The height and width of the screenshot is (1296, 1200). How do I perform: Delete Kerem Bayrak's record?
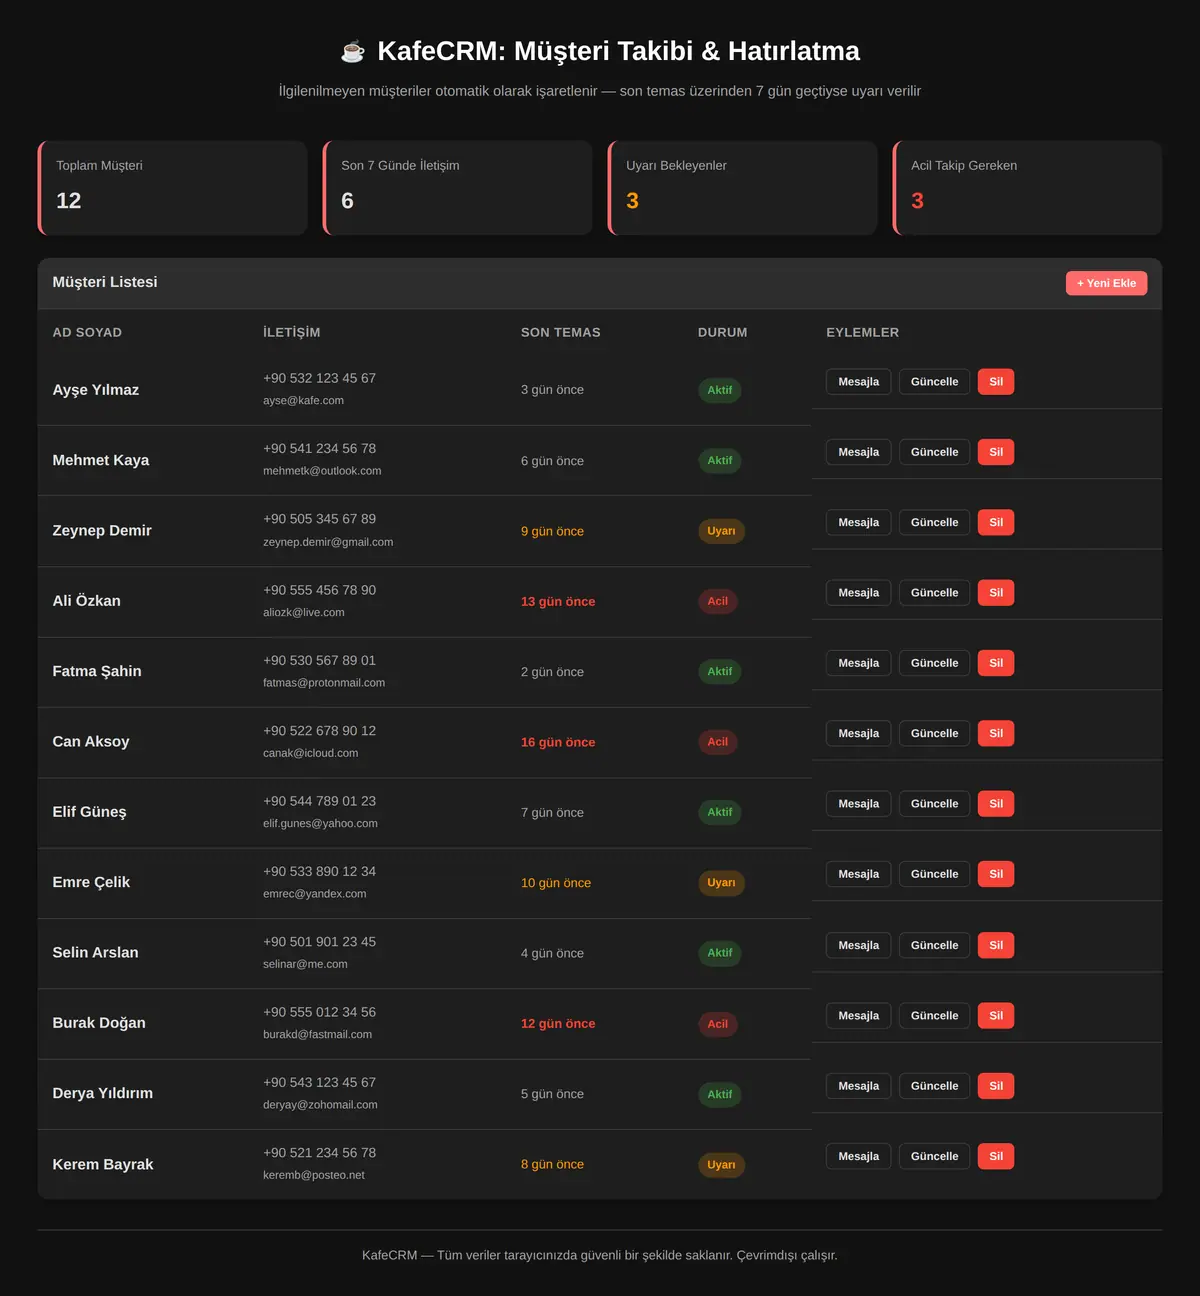(x=996, y=1156)
